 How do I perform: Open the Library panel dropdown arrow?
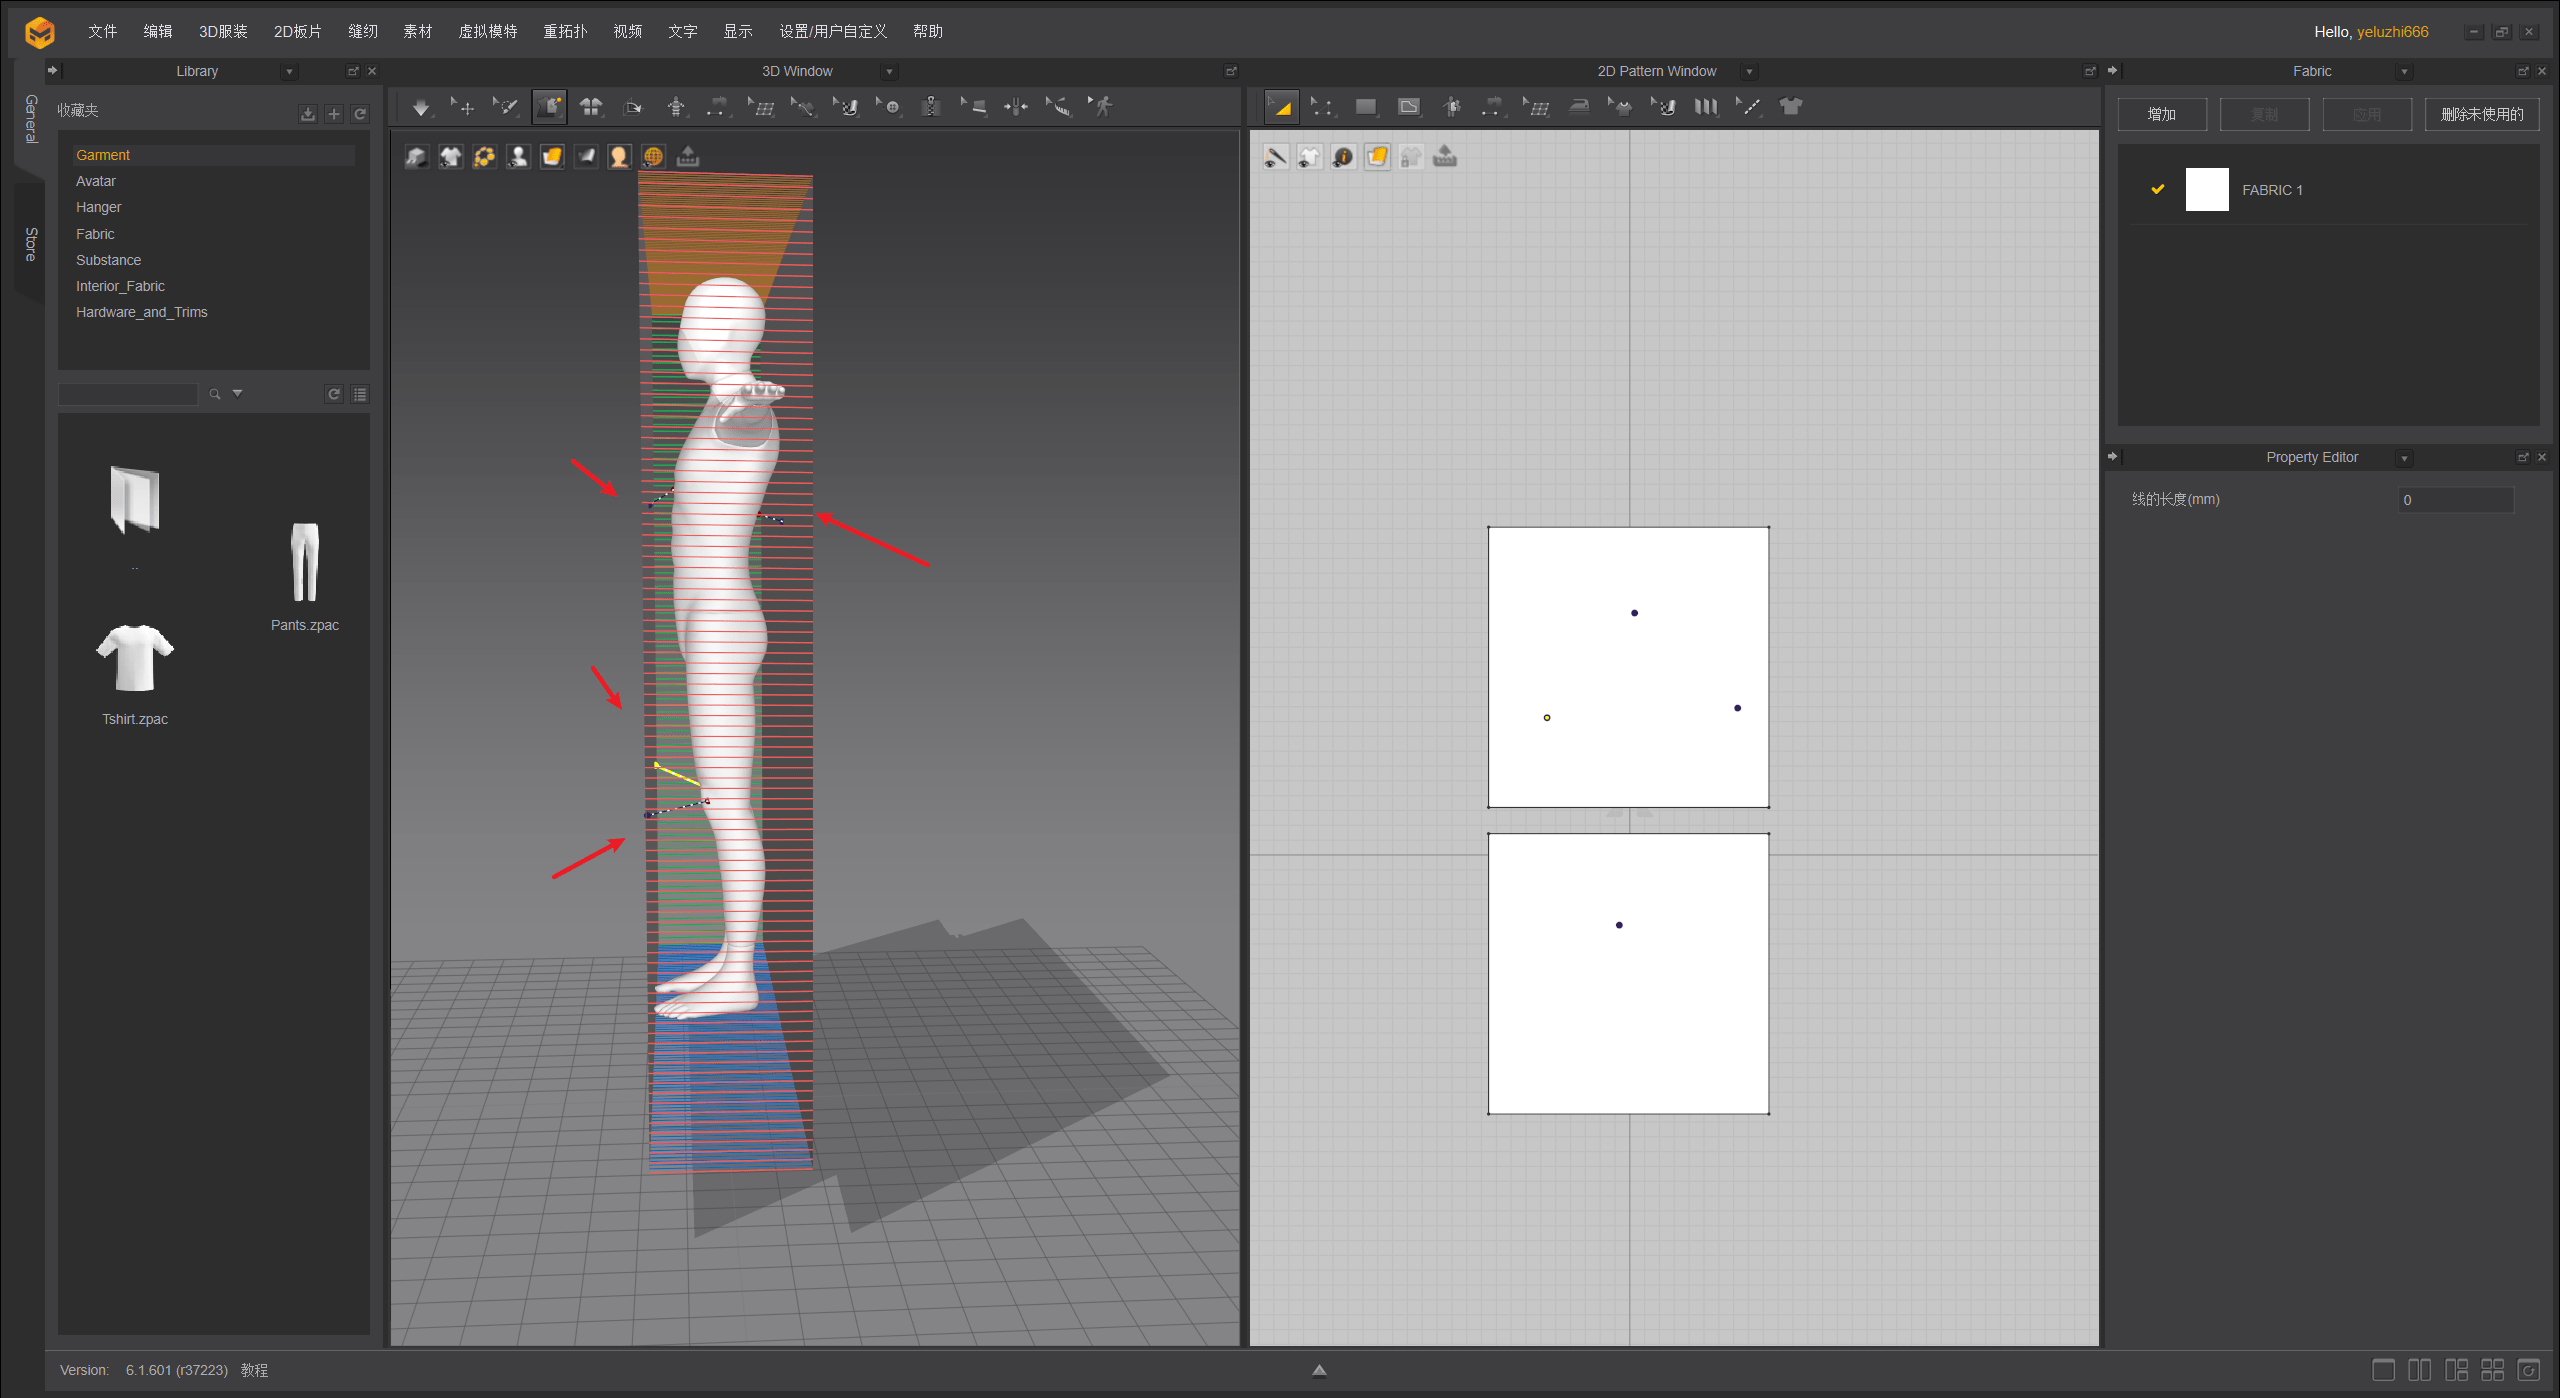289,72
